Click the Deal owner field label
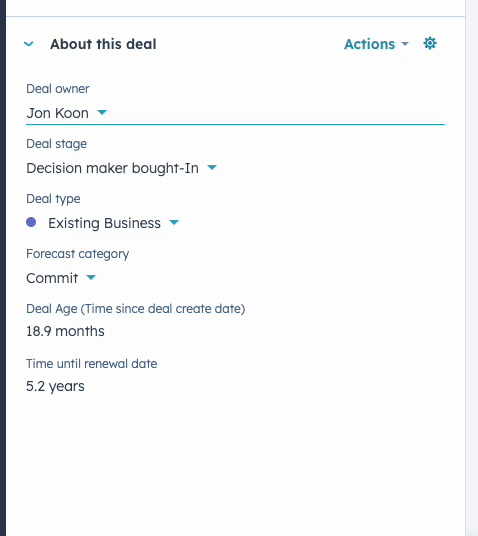This screenshot has height=536, width=478. click(x=58, y=89)
